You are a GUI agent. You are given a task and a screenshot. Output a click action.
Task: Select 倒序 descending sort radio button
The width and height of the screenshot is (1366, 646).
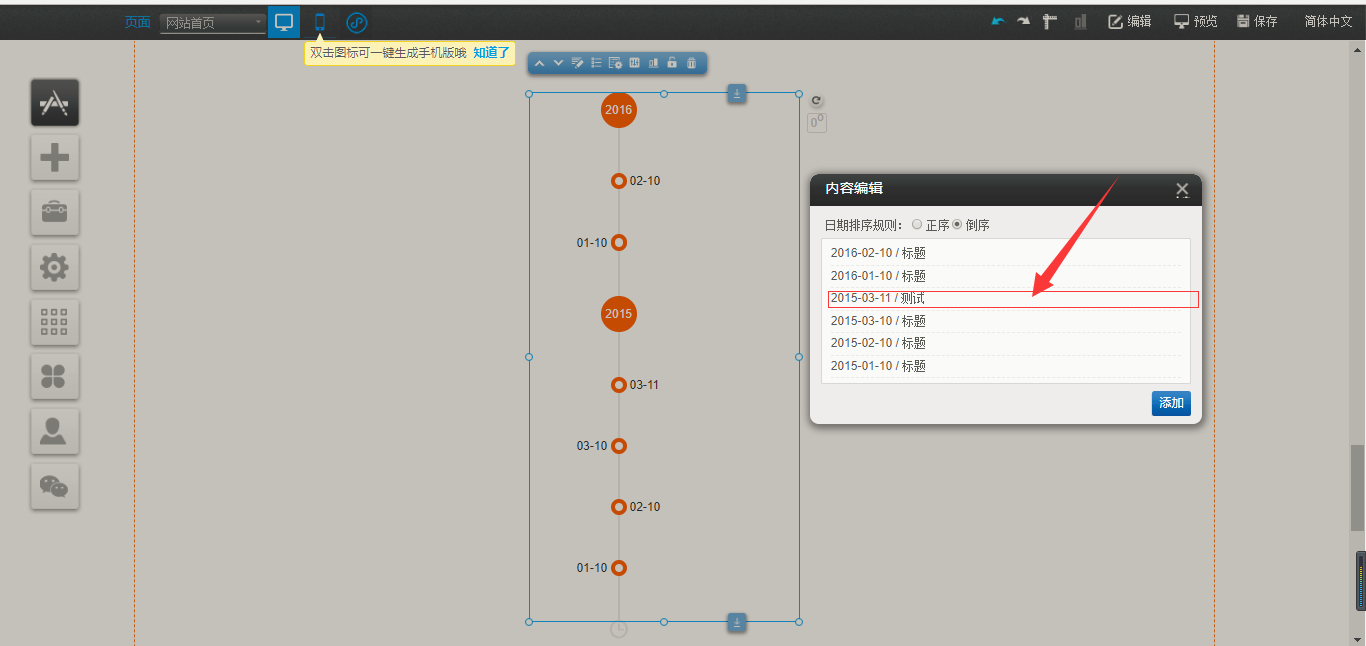pyautogui.click(x=957, y=225)
